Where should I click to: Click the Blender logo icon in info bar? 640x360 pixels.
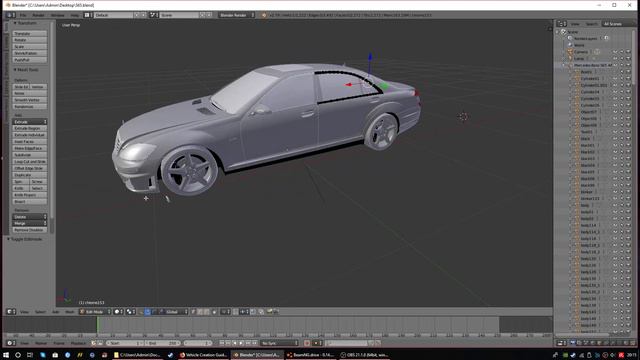pyautogui.click(x=264, y=15)
